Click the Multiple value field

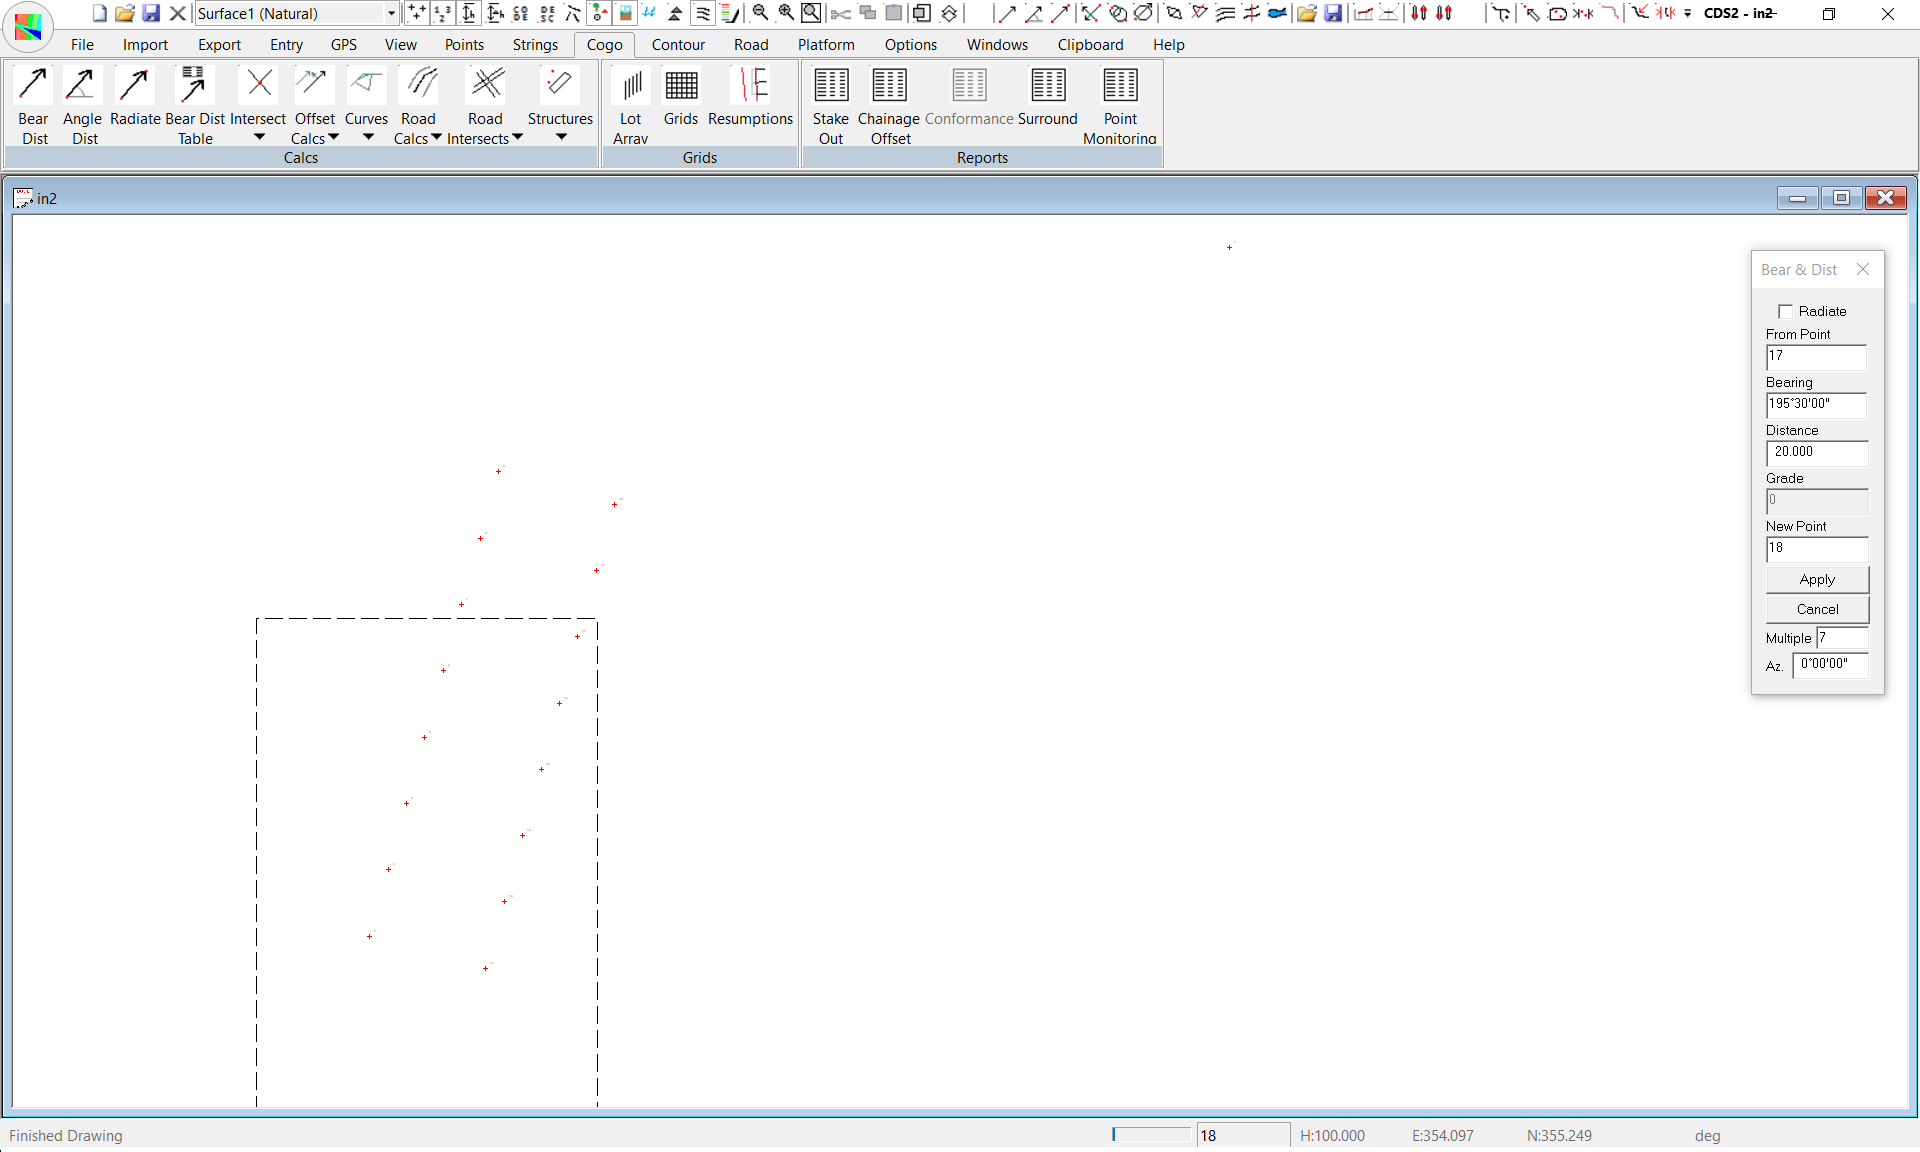pos(1841,638)
